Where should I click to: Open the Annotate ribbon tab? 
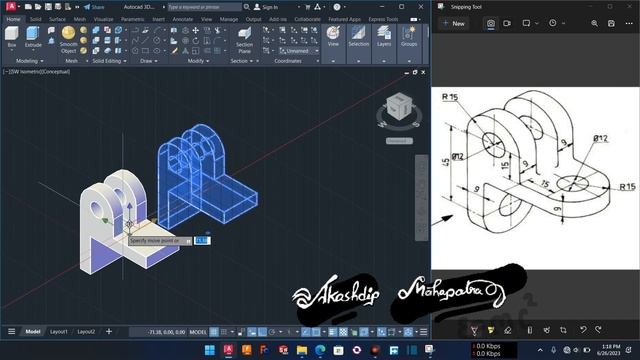[182, 19]
